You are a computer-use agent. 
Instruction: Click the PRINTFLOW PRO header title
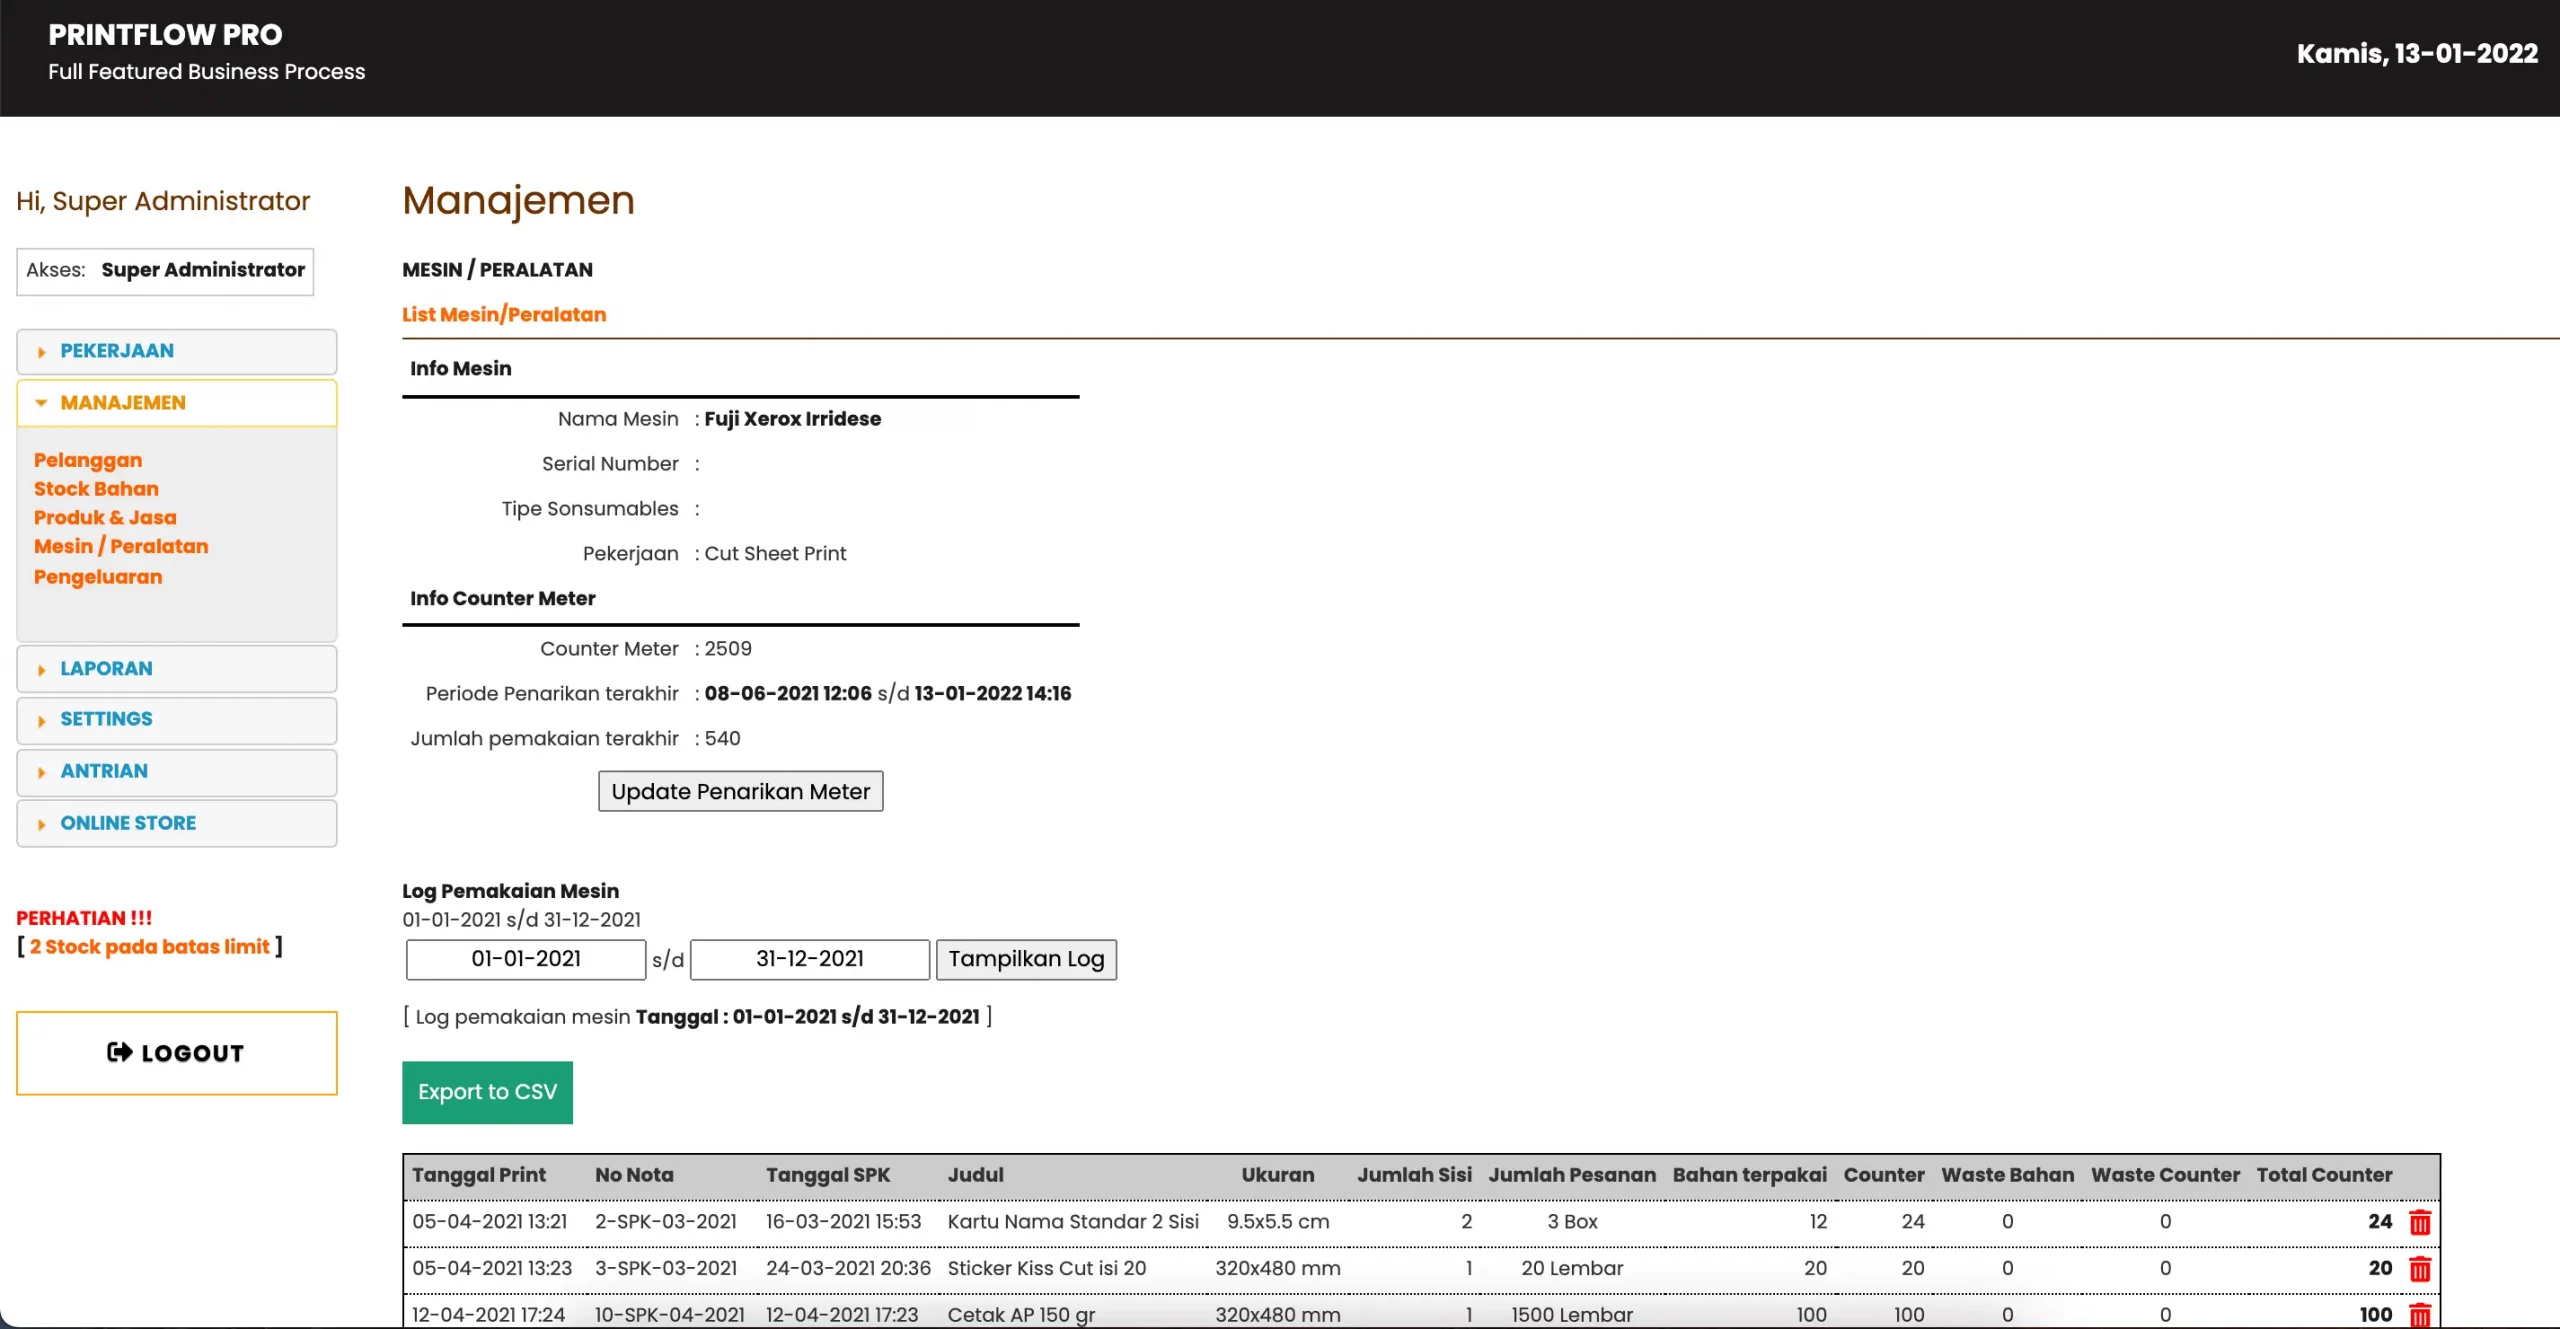point(165,35)
